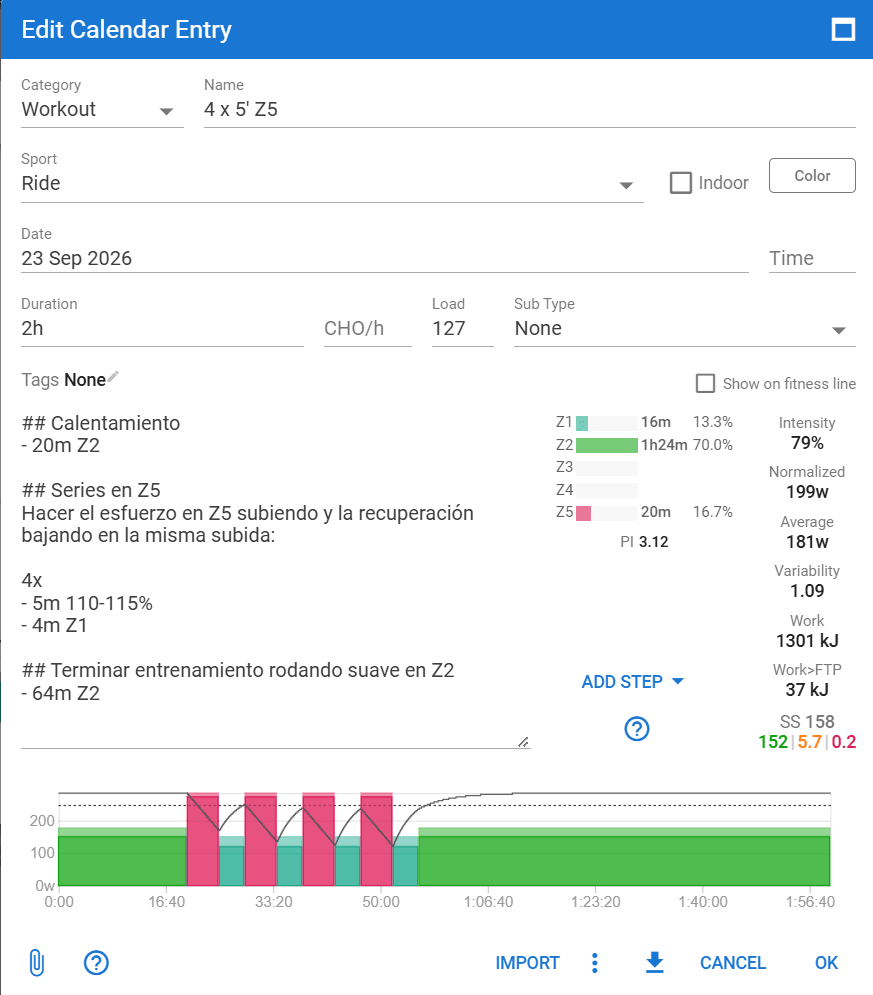Open the bottom-left help question icon
Viewport: 873px width, 995px height.
tap(96, 963)
